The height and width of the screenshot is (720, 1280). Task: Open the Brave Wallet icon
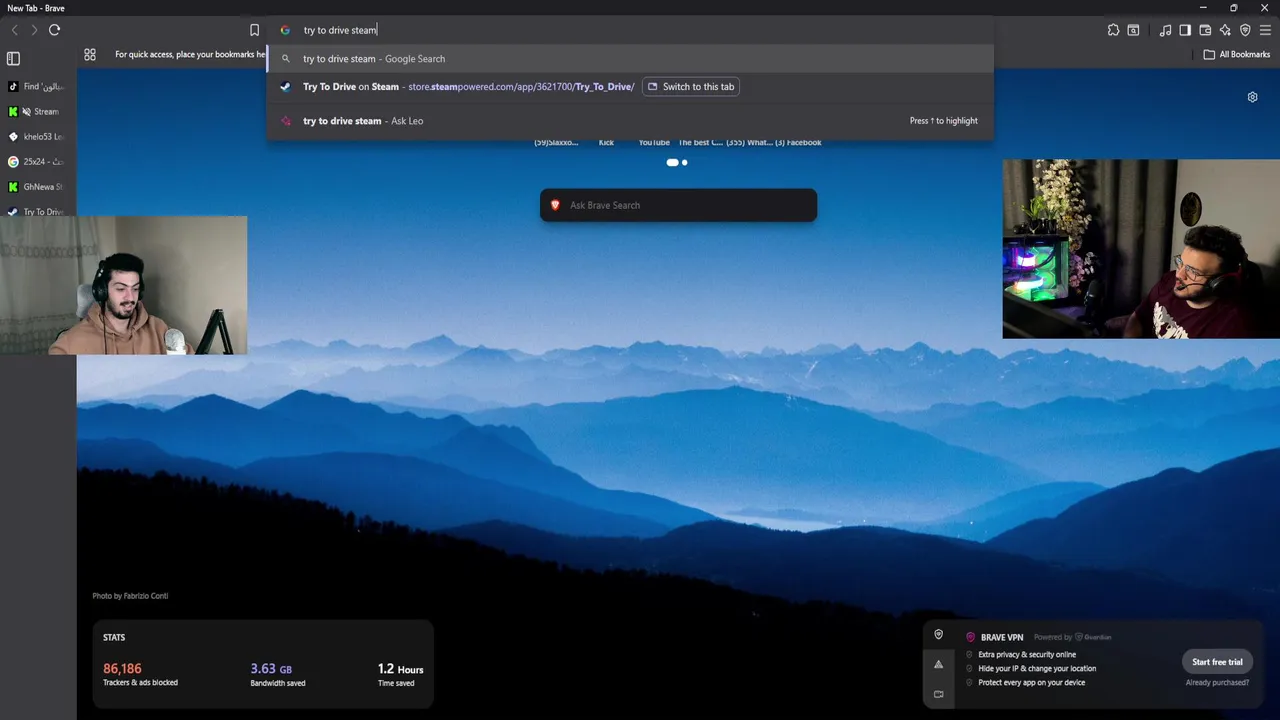1205,30
